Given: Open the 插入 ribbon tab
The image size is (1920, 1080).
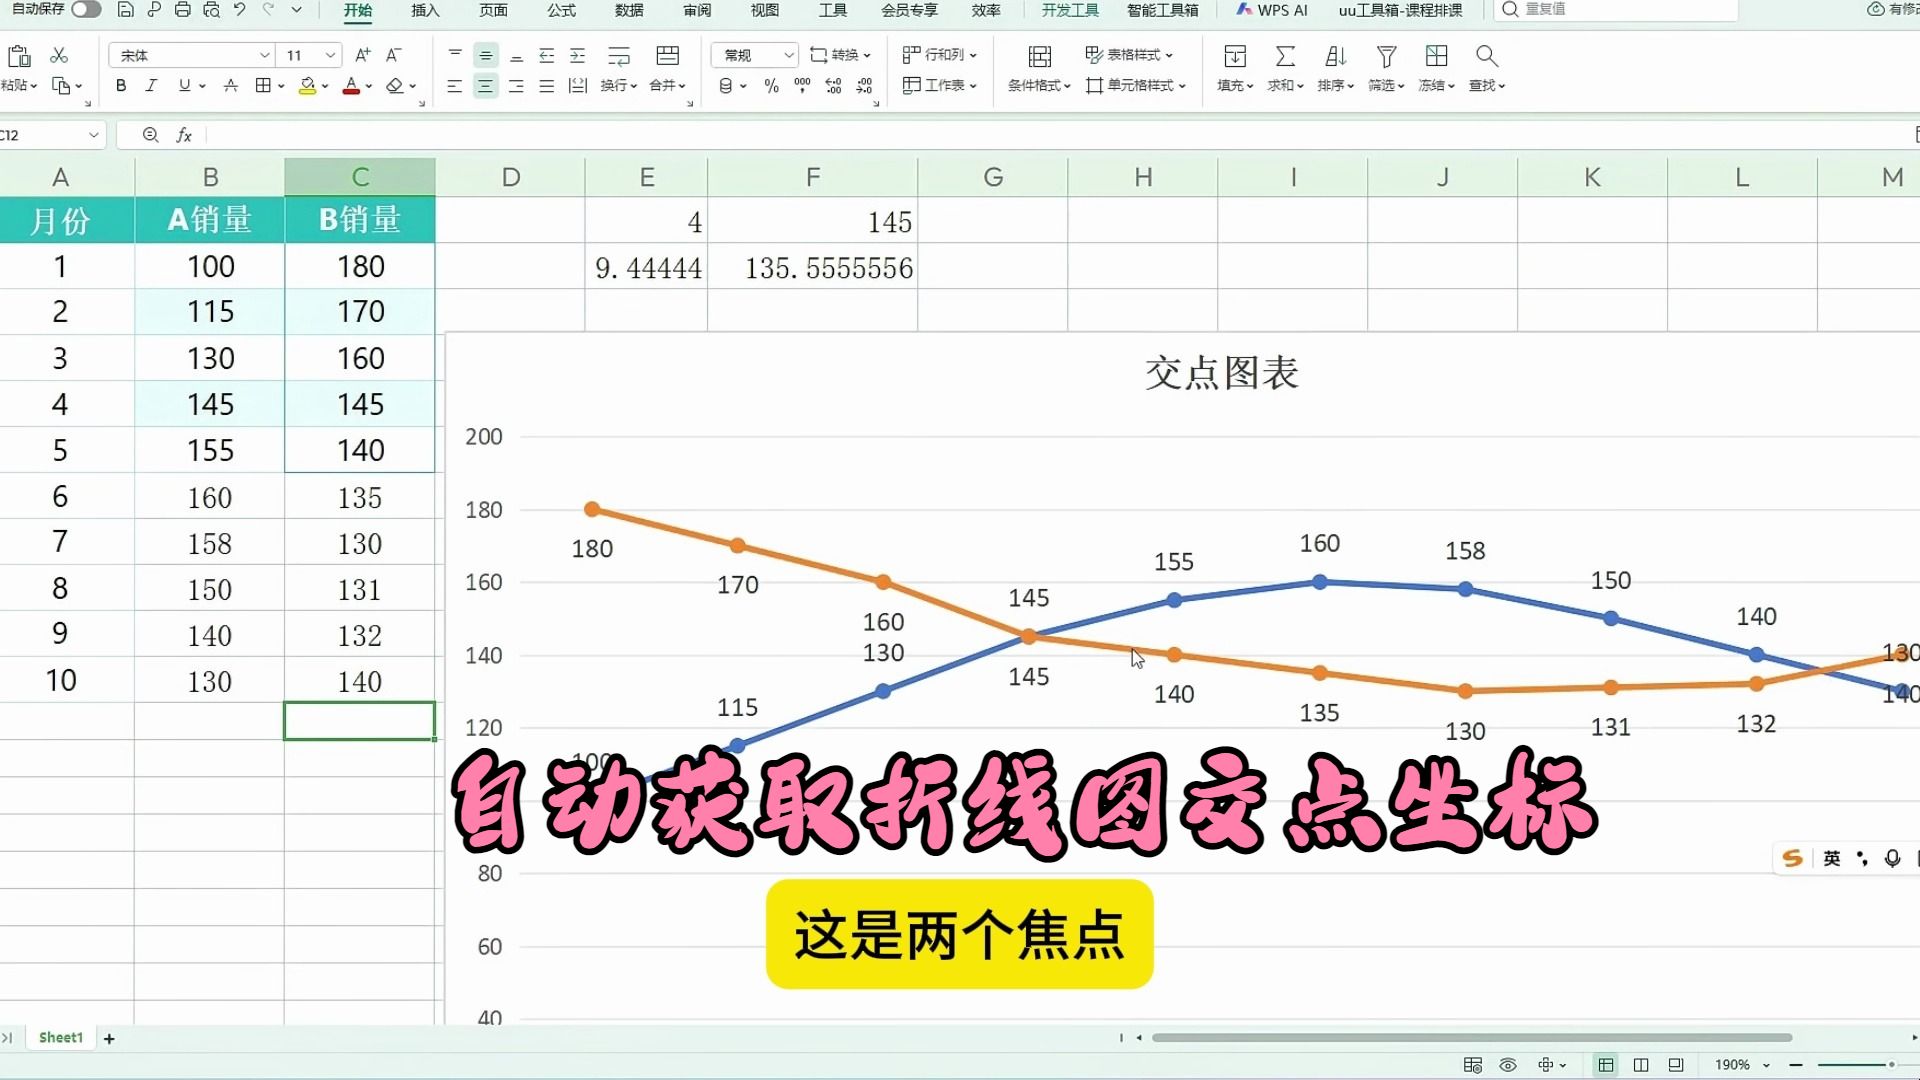Looking at the screenshot, I should point(425,10).
